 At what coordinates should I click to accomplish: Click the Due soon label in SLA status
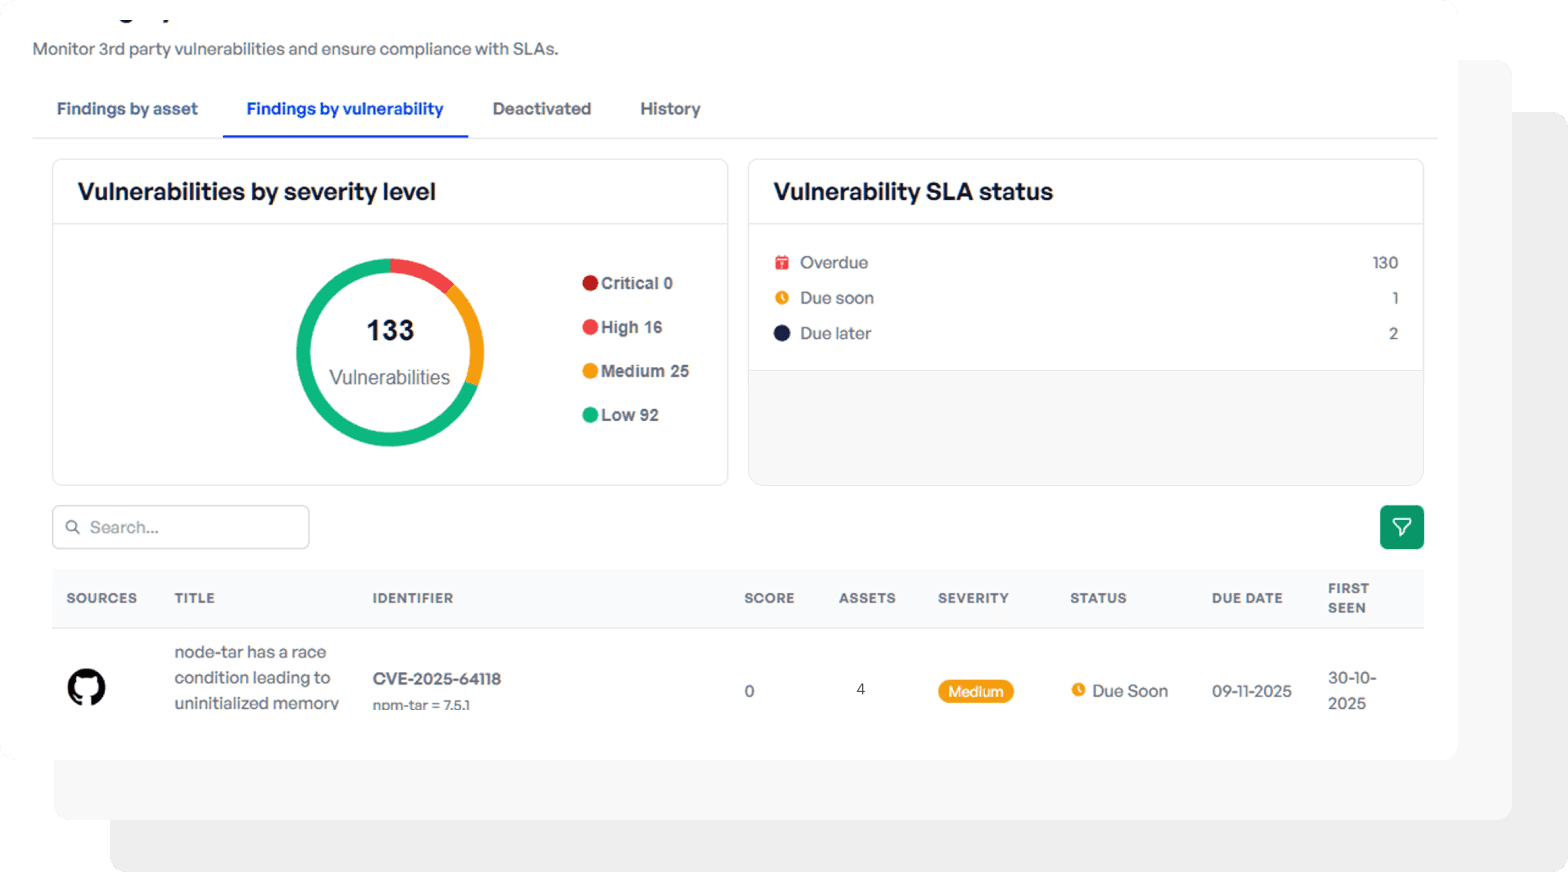pos(837,298)
